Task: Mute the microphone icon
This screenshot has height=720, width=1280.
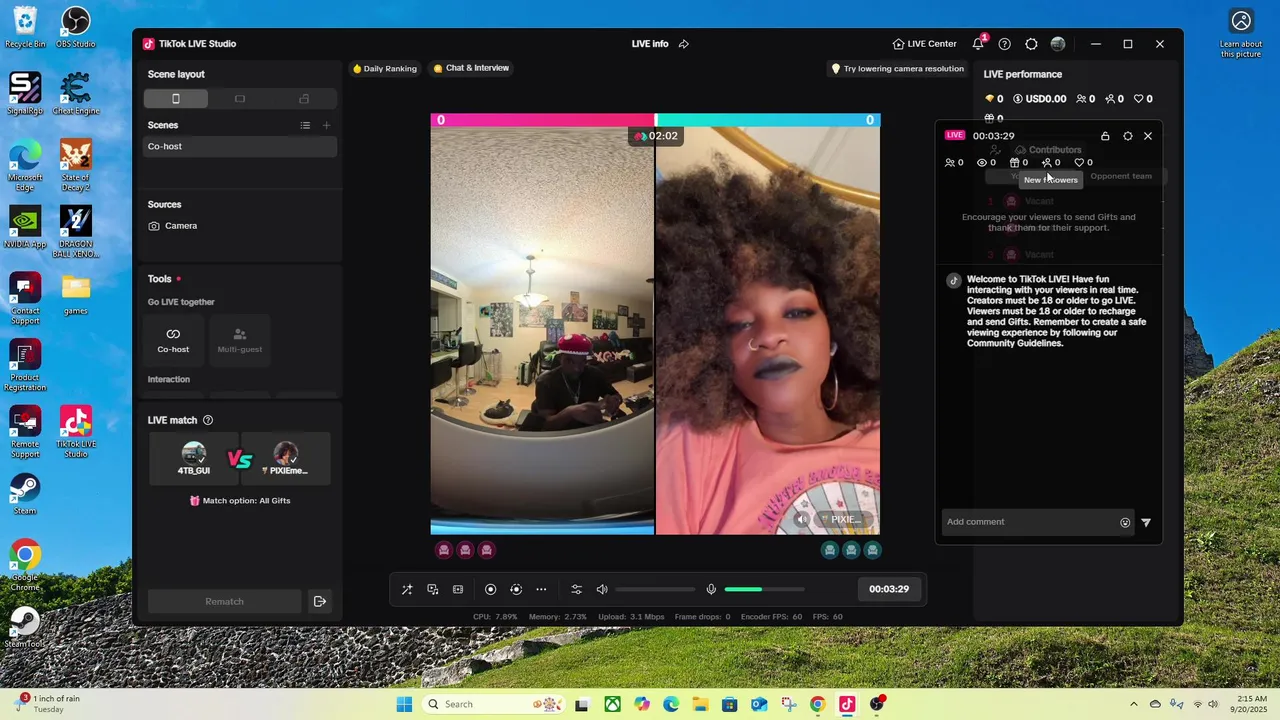Action: 711,589
